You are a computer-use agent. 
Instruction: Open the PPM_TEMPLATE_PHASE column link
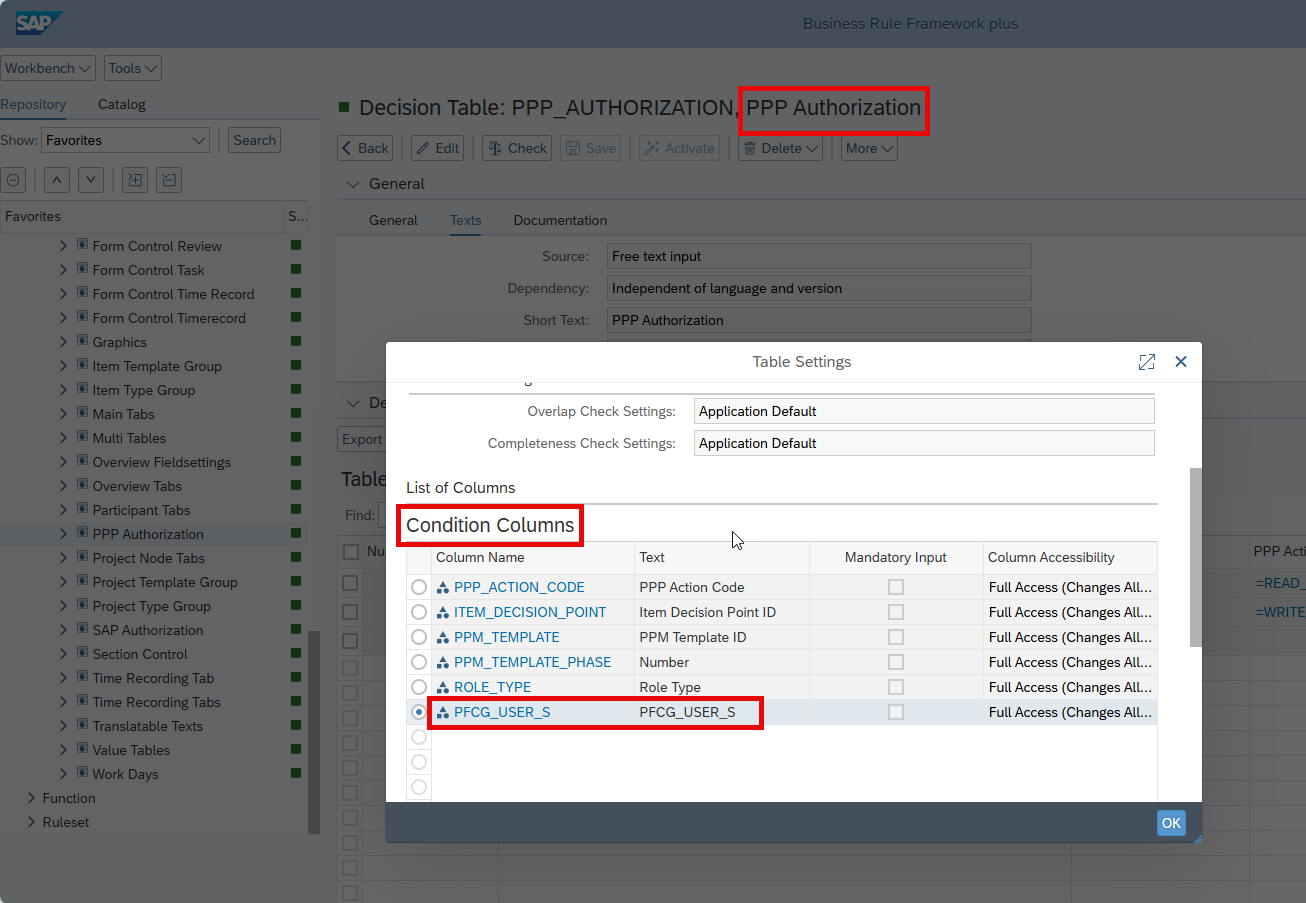(532, 662)
